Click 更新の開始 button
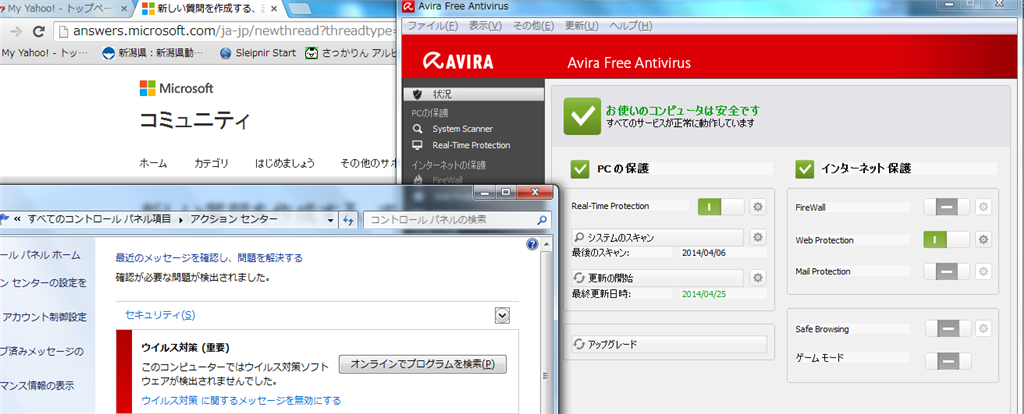This screenshot has width=1024, height=414. [657, 278]
